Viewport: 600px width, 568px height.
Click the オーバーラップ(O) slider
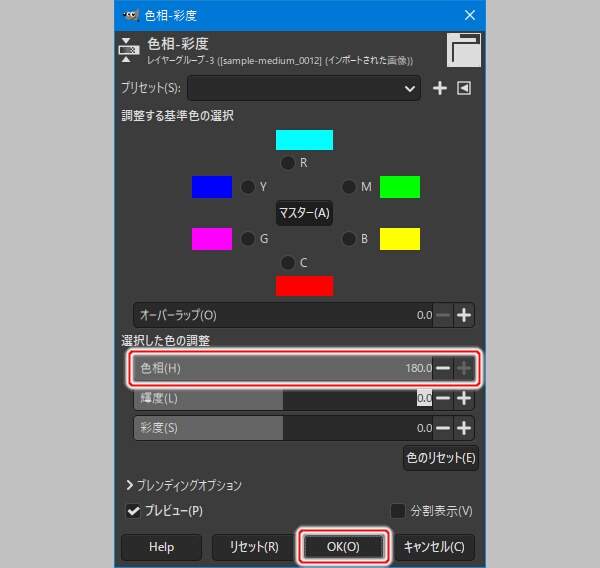283,315
